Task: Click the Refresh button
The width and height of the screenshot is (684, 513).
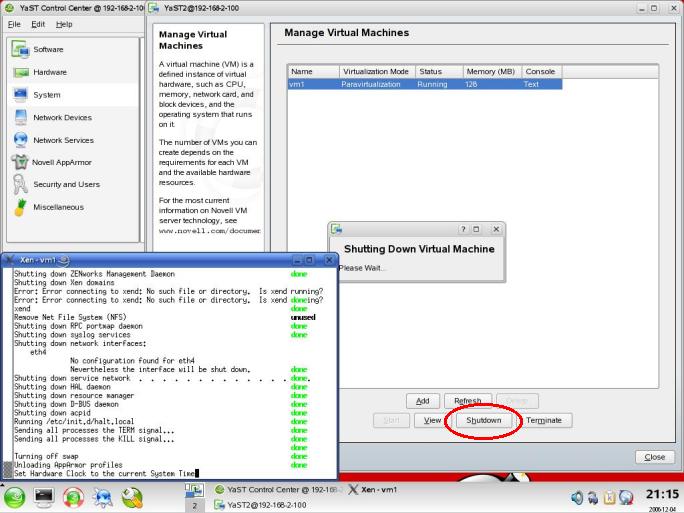Action: [468, 401]
